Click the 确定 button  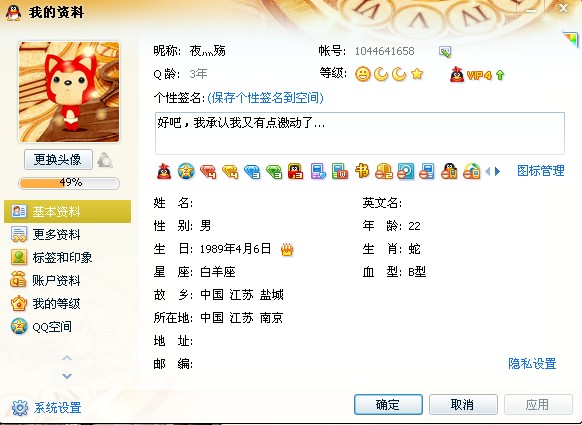point(388,404)
